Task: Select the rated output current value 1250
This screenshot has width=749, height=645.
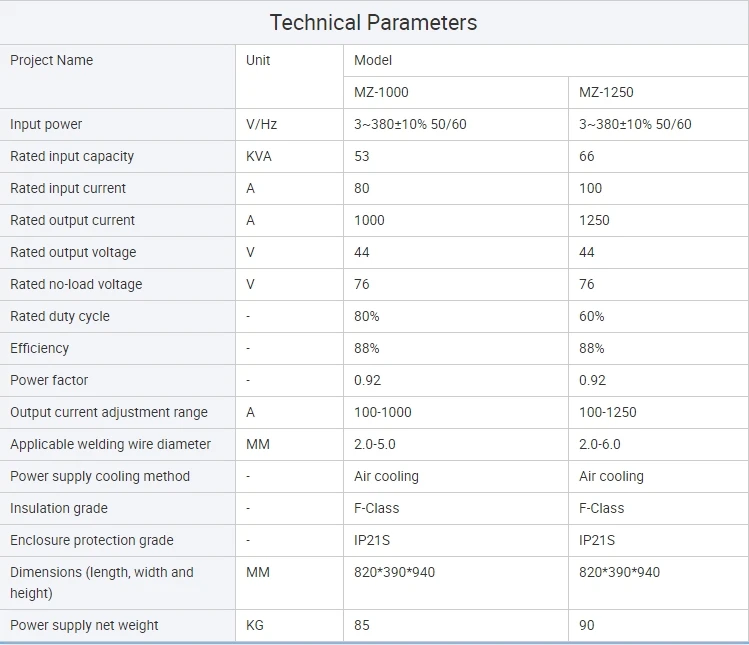Action: [594, 220]
